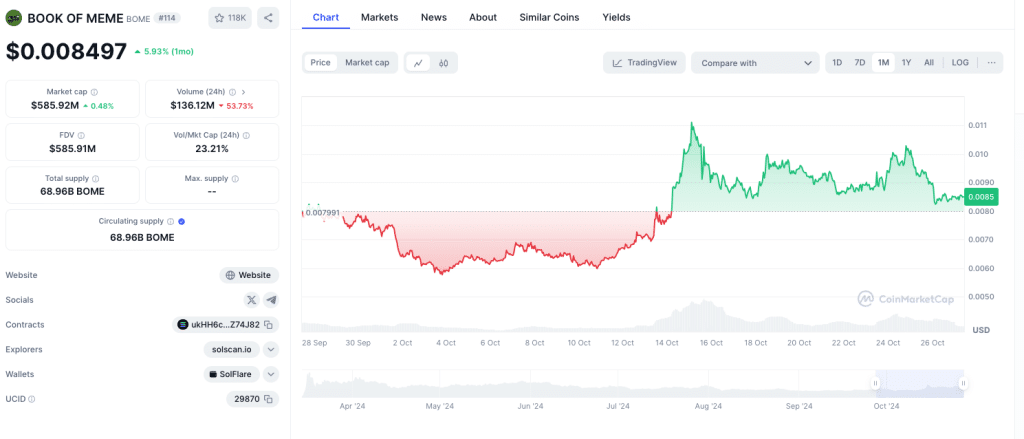Click the $585.92M market cap value

coord(54,105)
